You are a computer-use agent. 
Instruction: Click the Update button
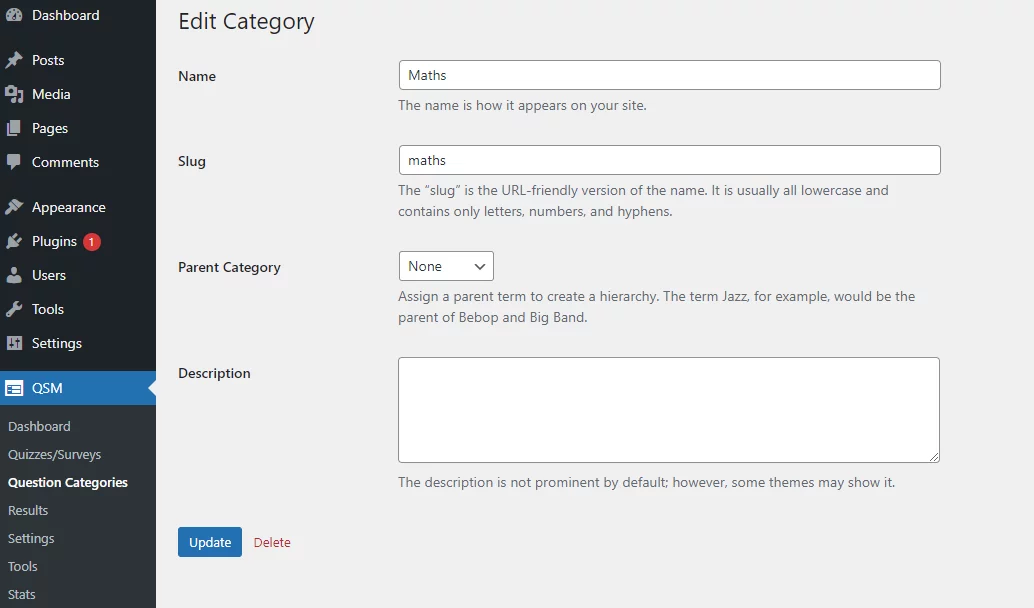pos(210,542)
